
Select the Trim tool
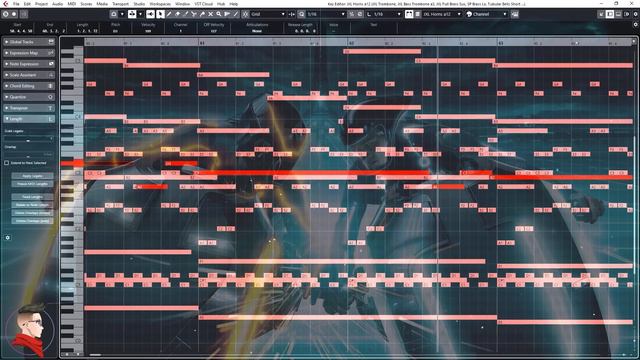coord(185,14)
